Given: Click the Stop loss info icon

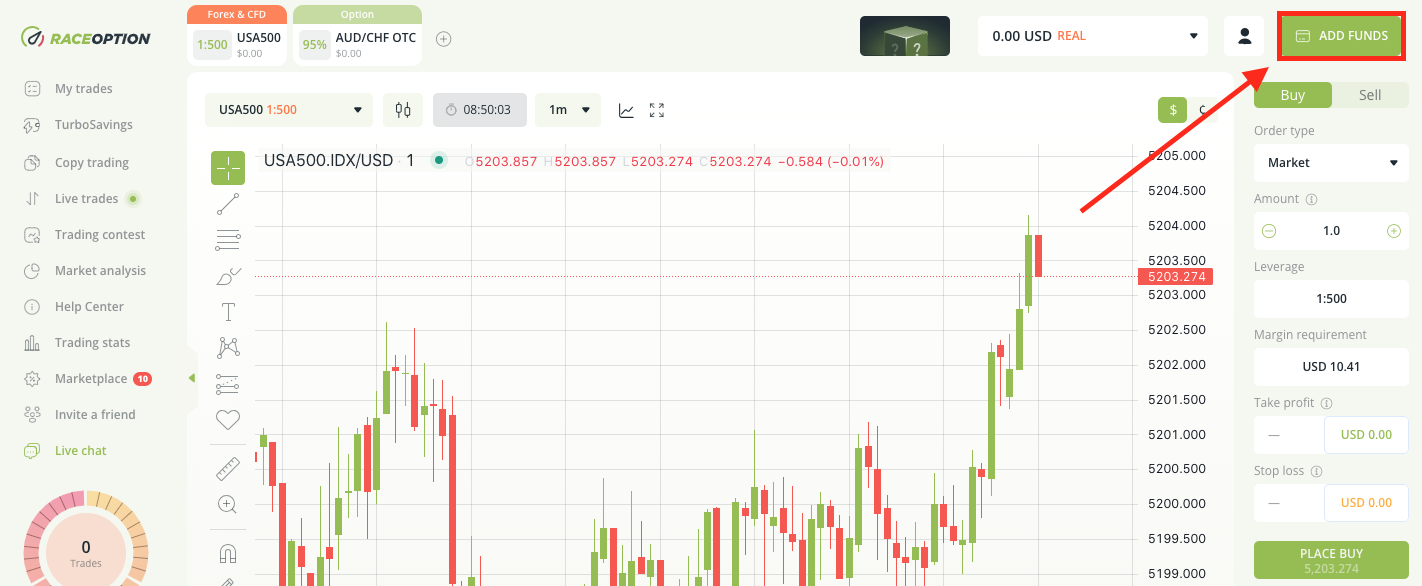Looking at the screenshot, I should (1317, 471).
